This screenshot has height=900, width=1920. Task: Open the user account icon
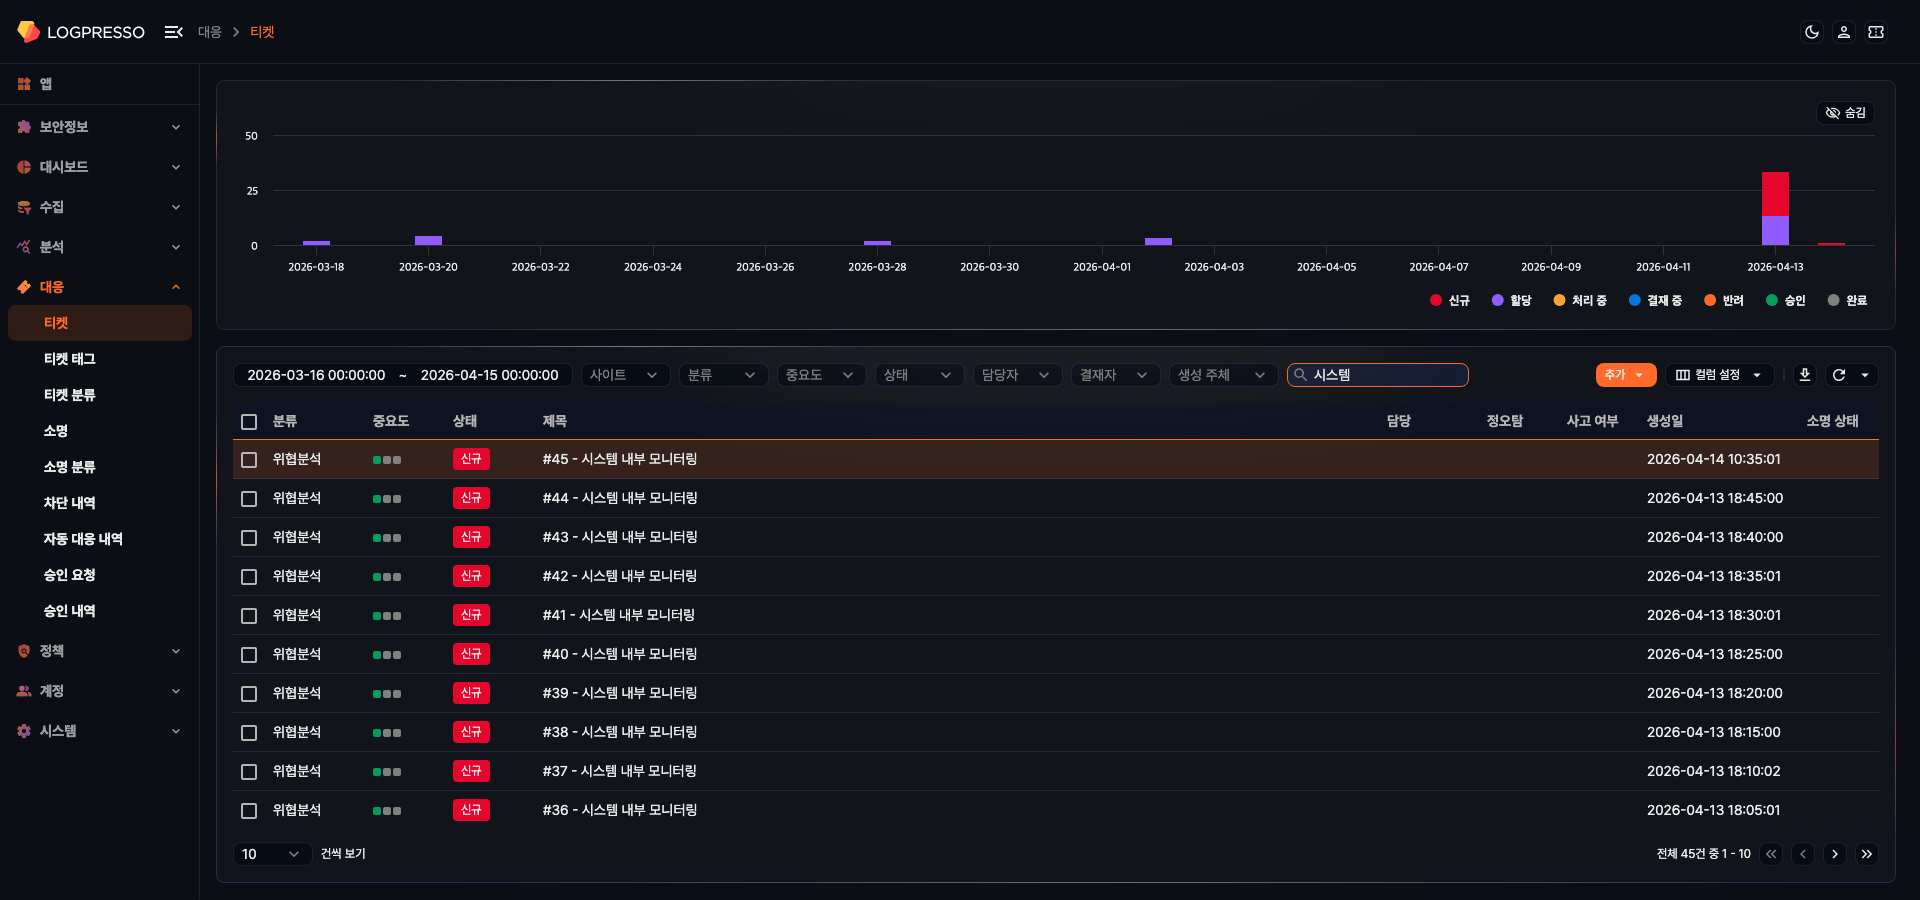[x=1843, y=32]
